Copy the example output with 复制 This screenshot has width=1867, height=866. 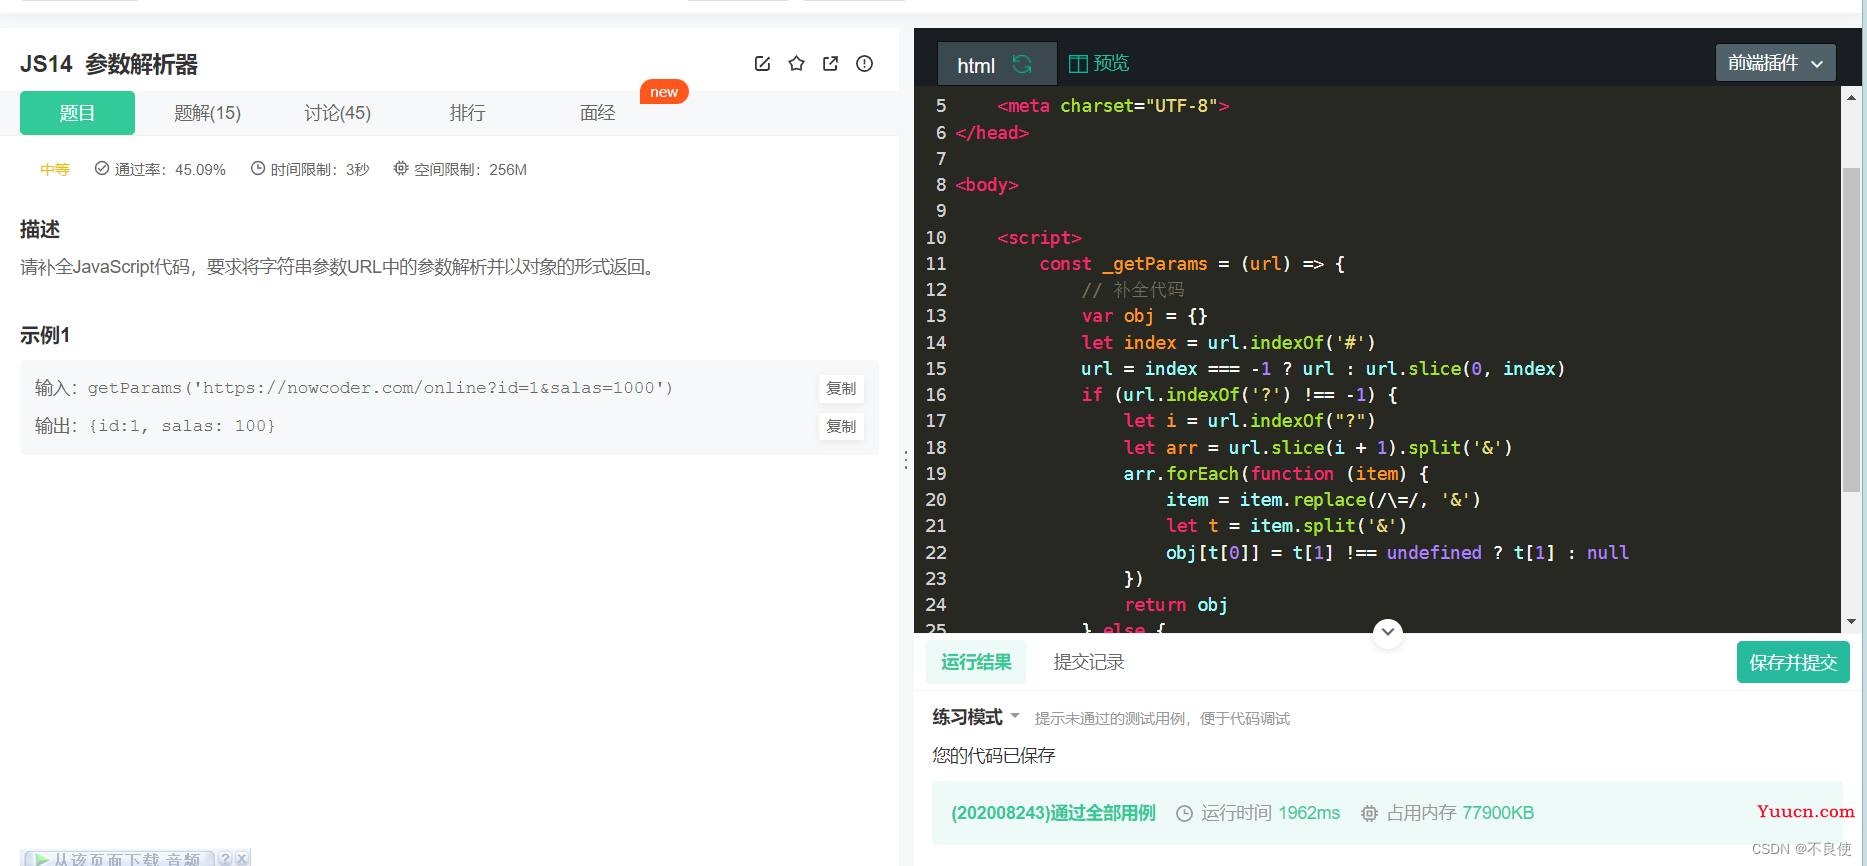[x=841, y=426]
